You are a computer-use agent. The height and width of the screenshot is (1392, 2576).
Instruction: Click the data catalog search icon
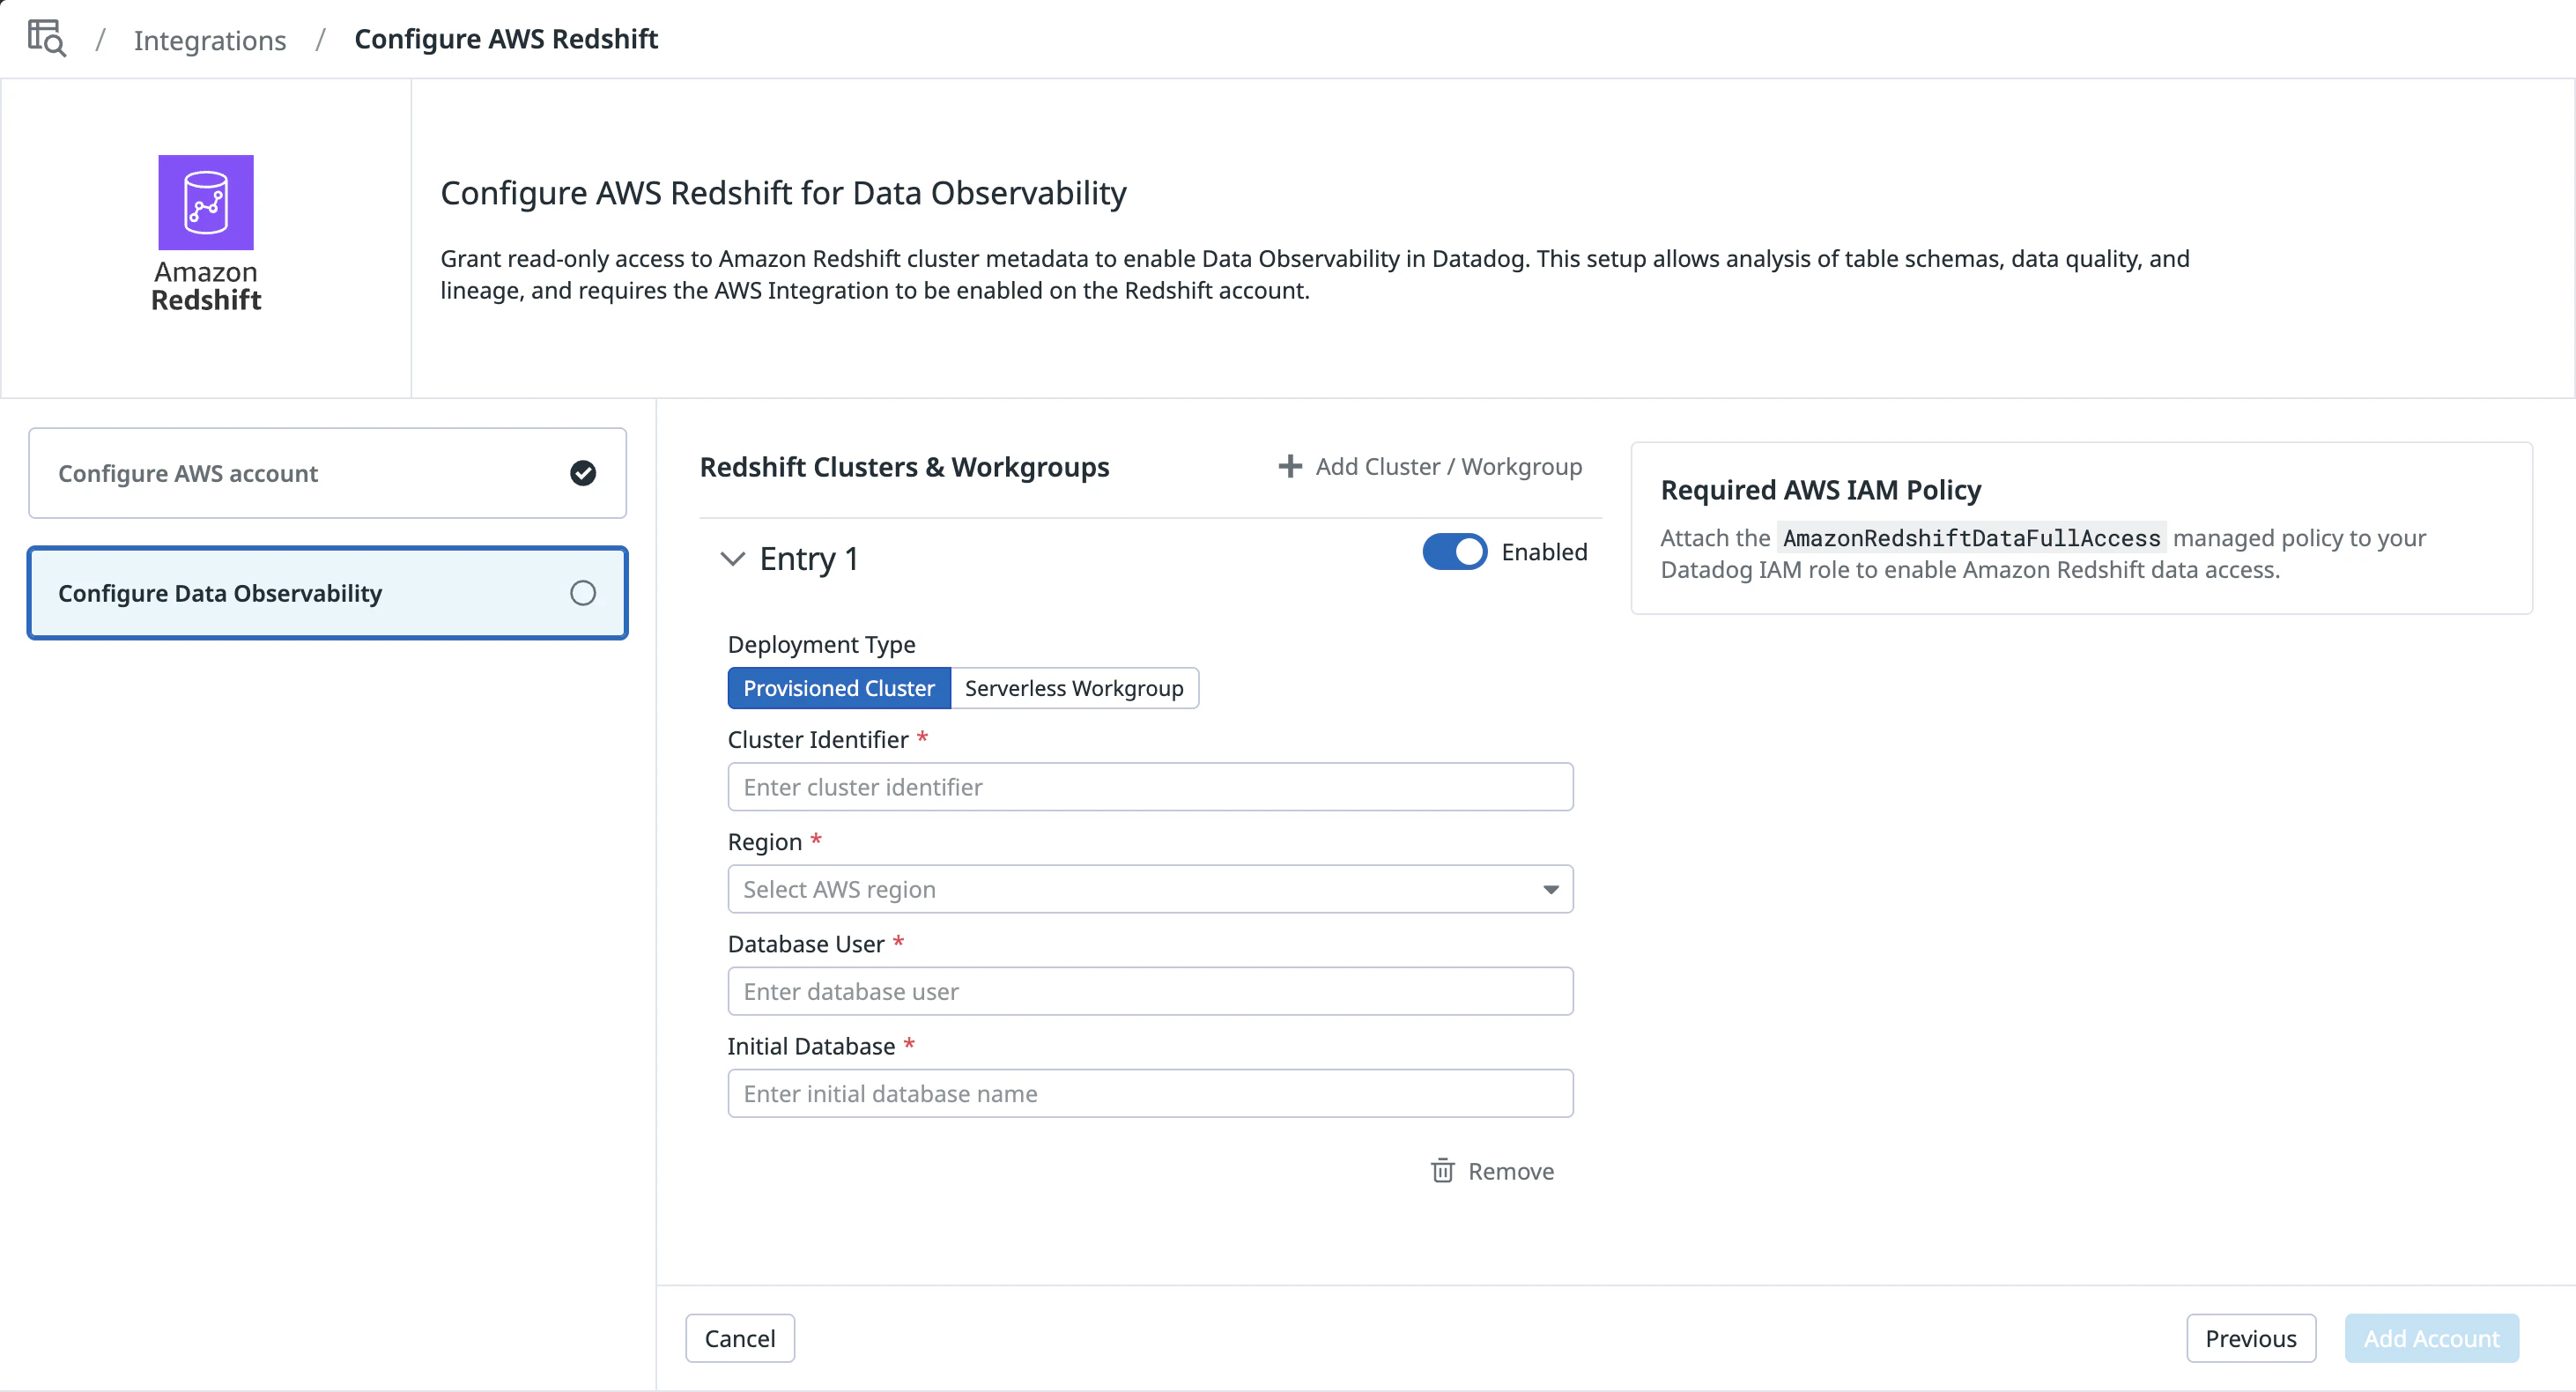46,38
